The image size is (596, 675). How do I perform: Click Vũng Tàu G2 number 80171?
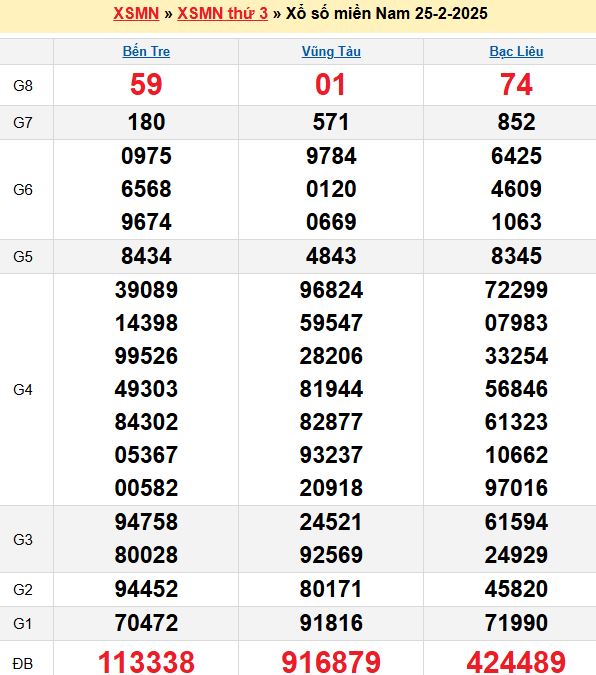331,589
